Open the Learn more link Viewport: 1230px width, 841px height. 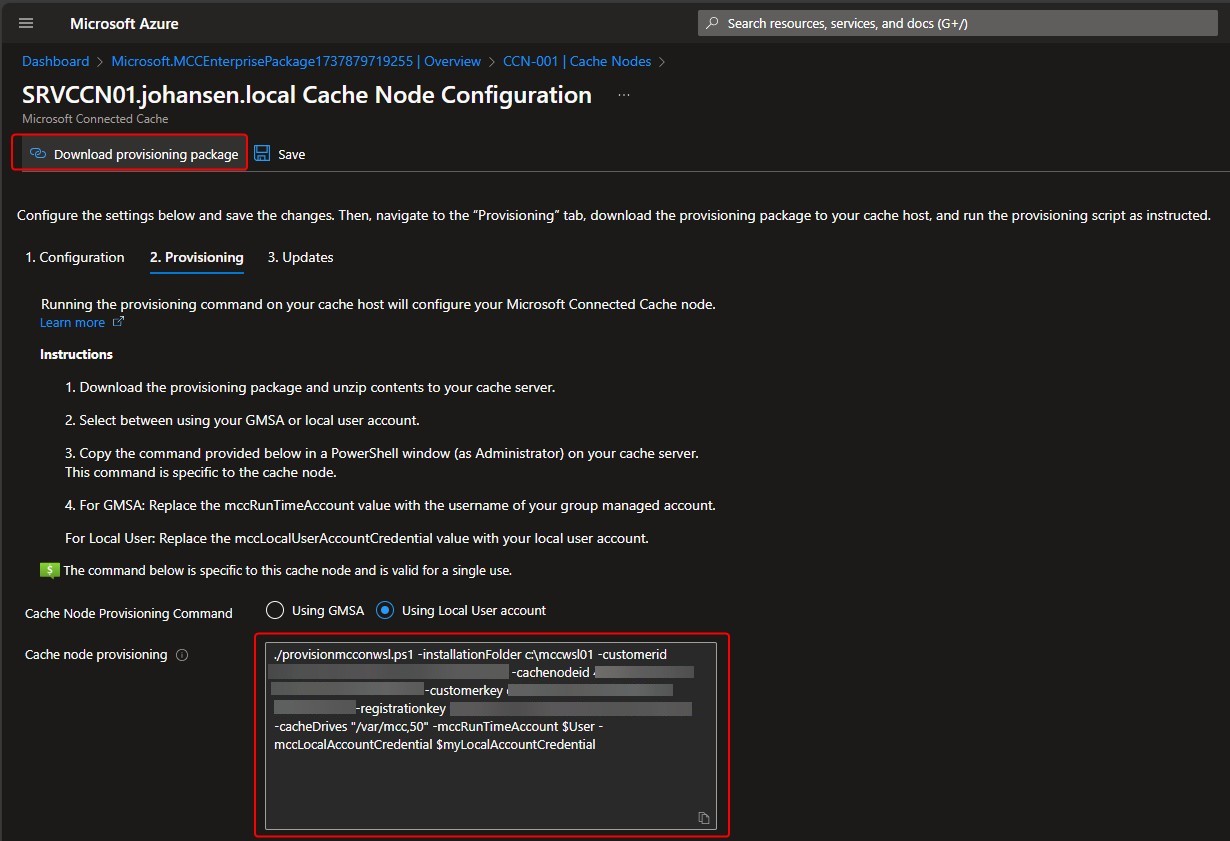coord(72,322)
